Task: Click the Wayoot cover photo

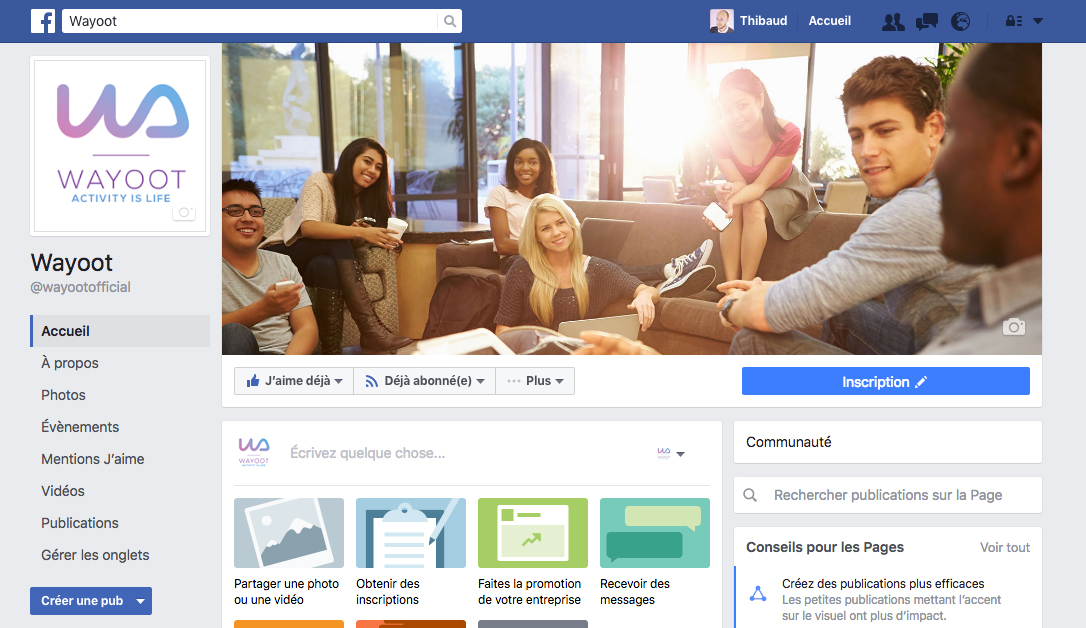Action: [632, 199]
